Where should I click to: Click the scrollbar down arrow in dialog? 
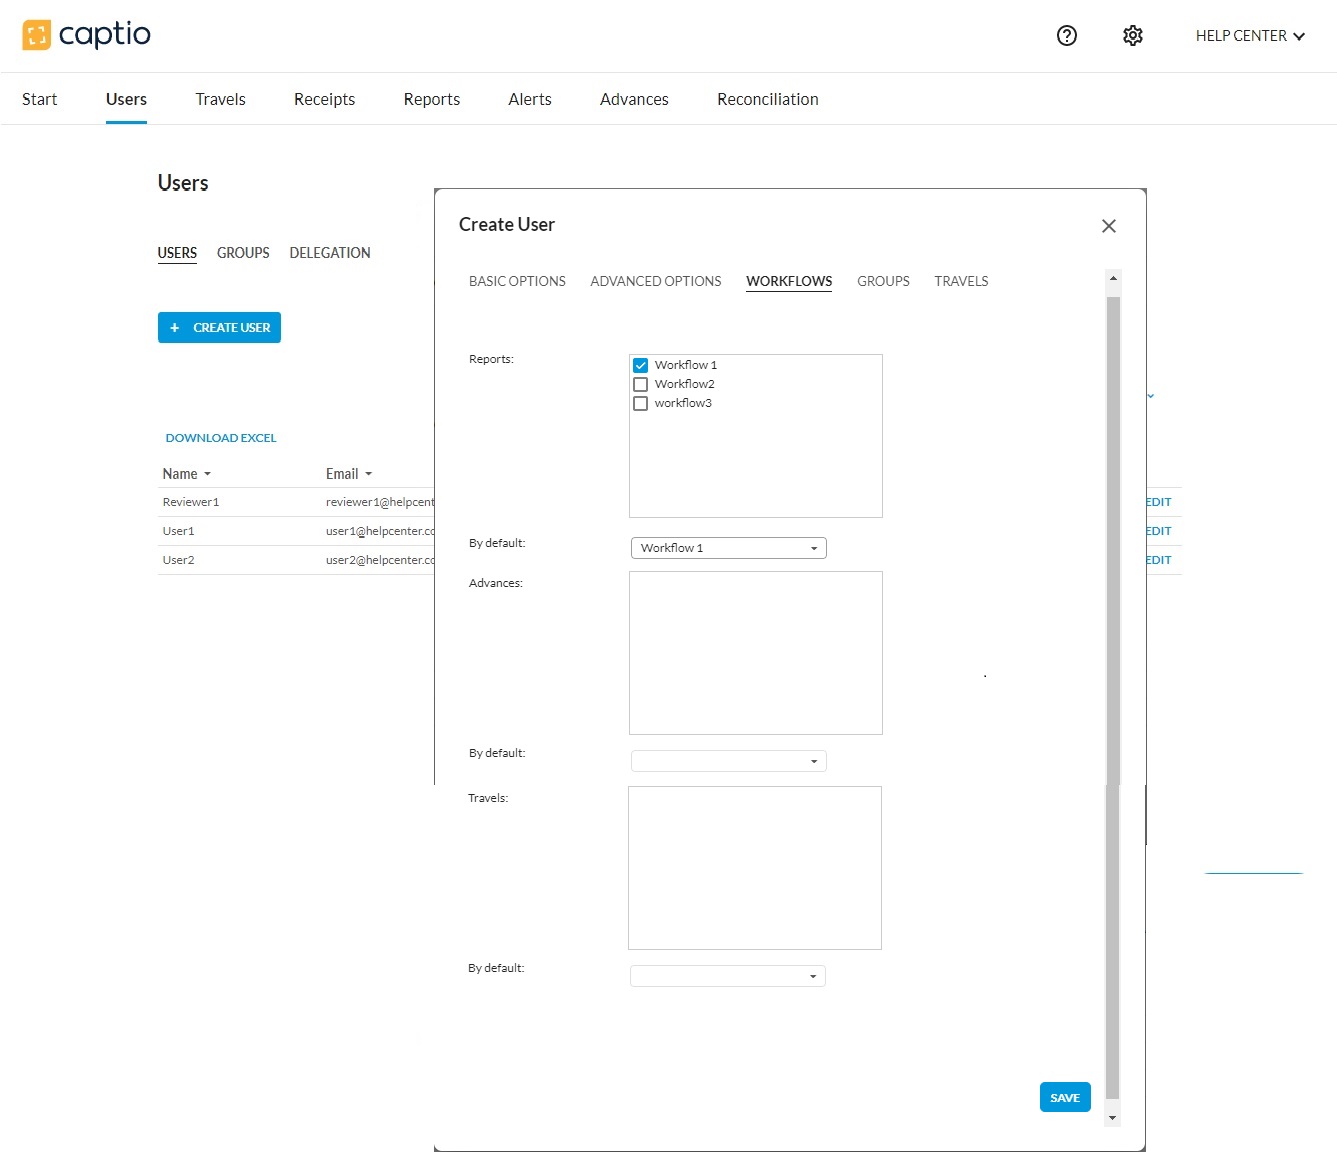coord(1112,1117)
